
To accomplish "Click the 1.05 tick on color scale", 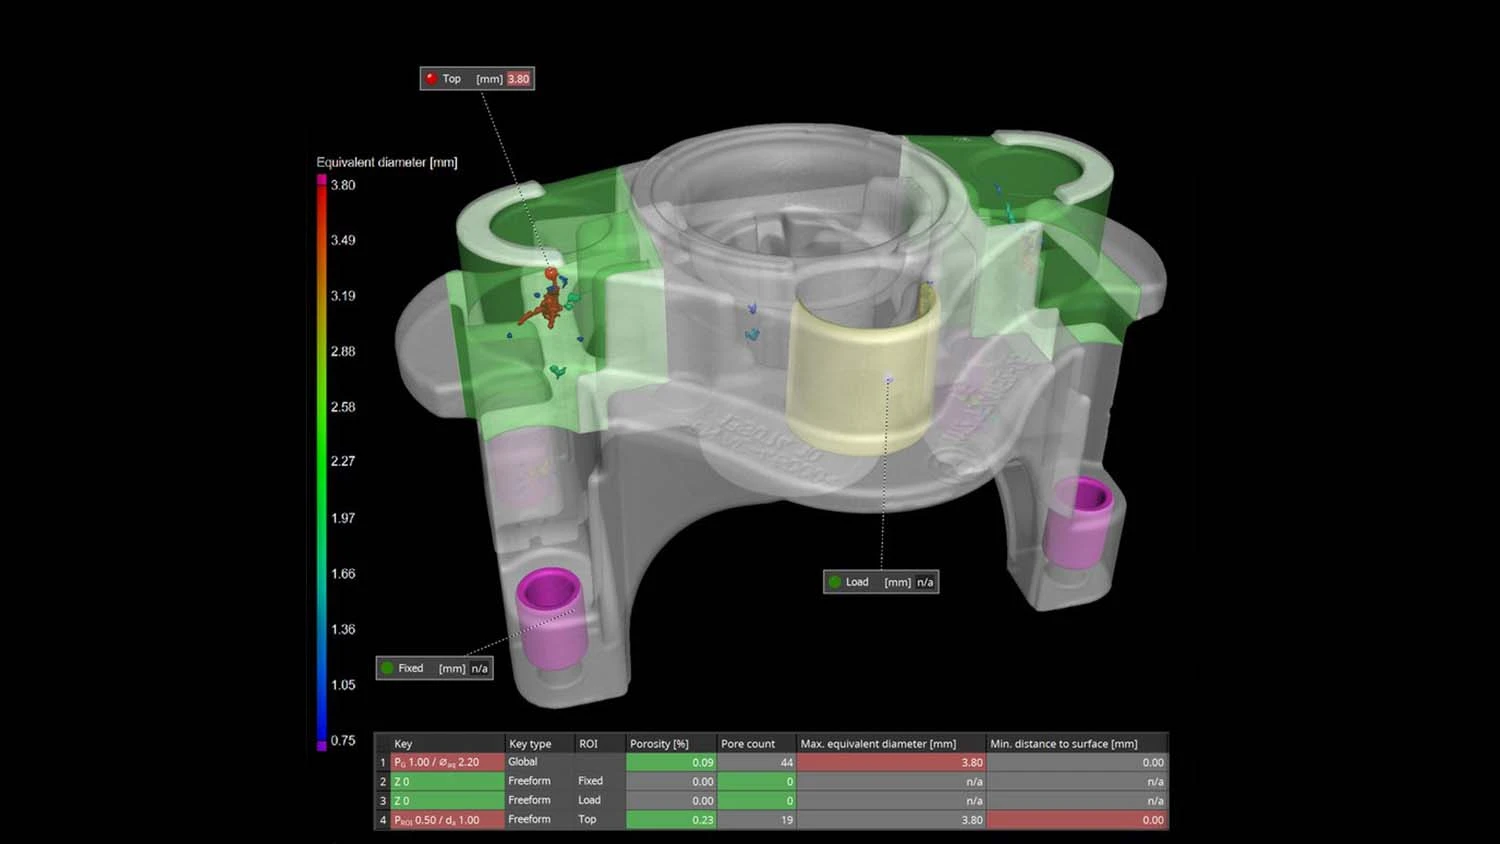I will point(343,685).
